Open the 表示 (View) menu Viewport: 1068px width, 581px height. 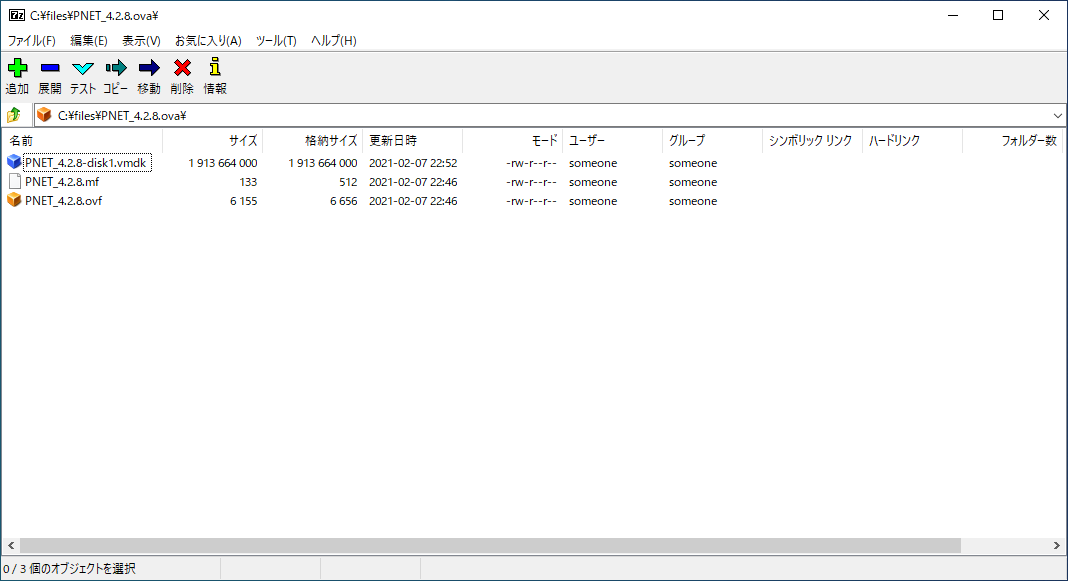[x=140, y=40]
